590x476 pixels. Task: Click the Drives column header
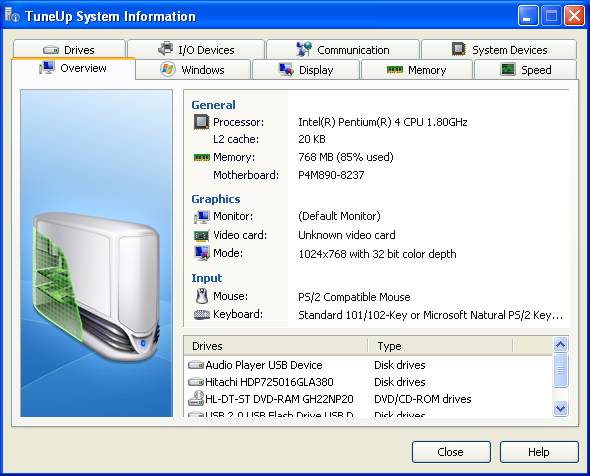coord(276,346)
